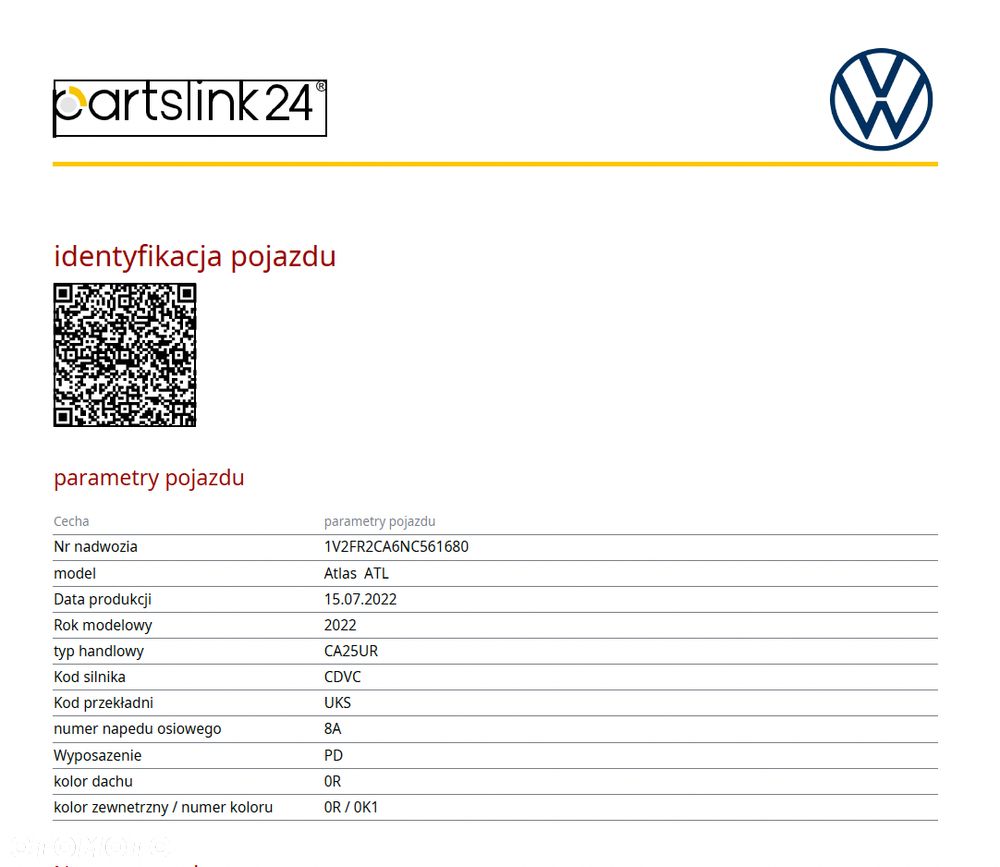Select the 'typ handlowy' label
Image resolution: width=1000 pixels, height=867 pixels.
pos(99,651)
